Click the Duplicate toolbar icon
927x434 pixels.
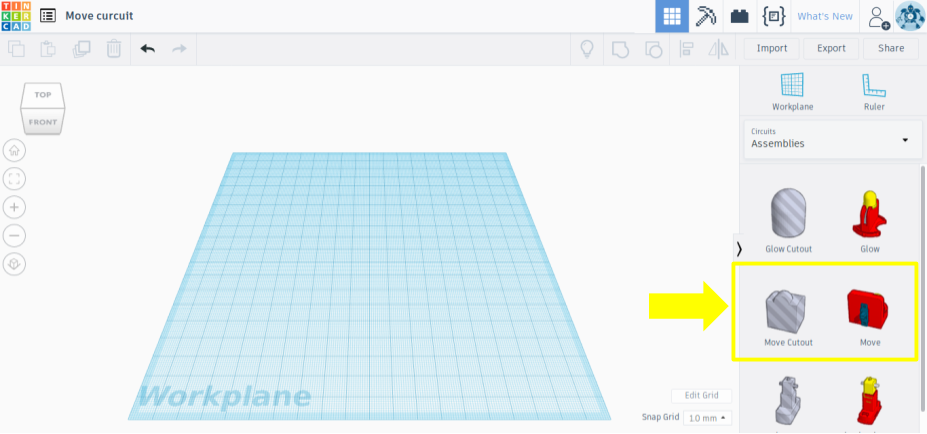click(x=81, y=48)
